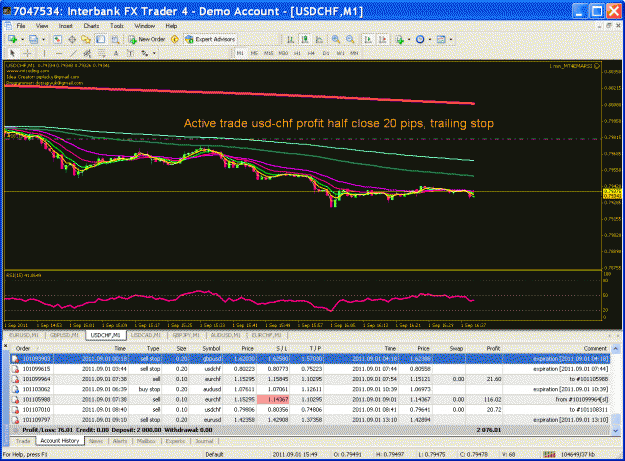Viewport: 625px width, 461px height.
Task: Select the vertical line drawing tool
Action: 44,53
